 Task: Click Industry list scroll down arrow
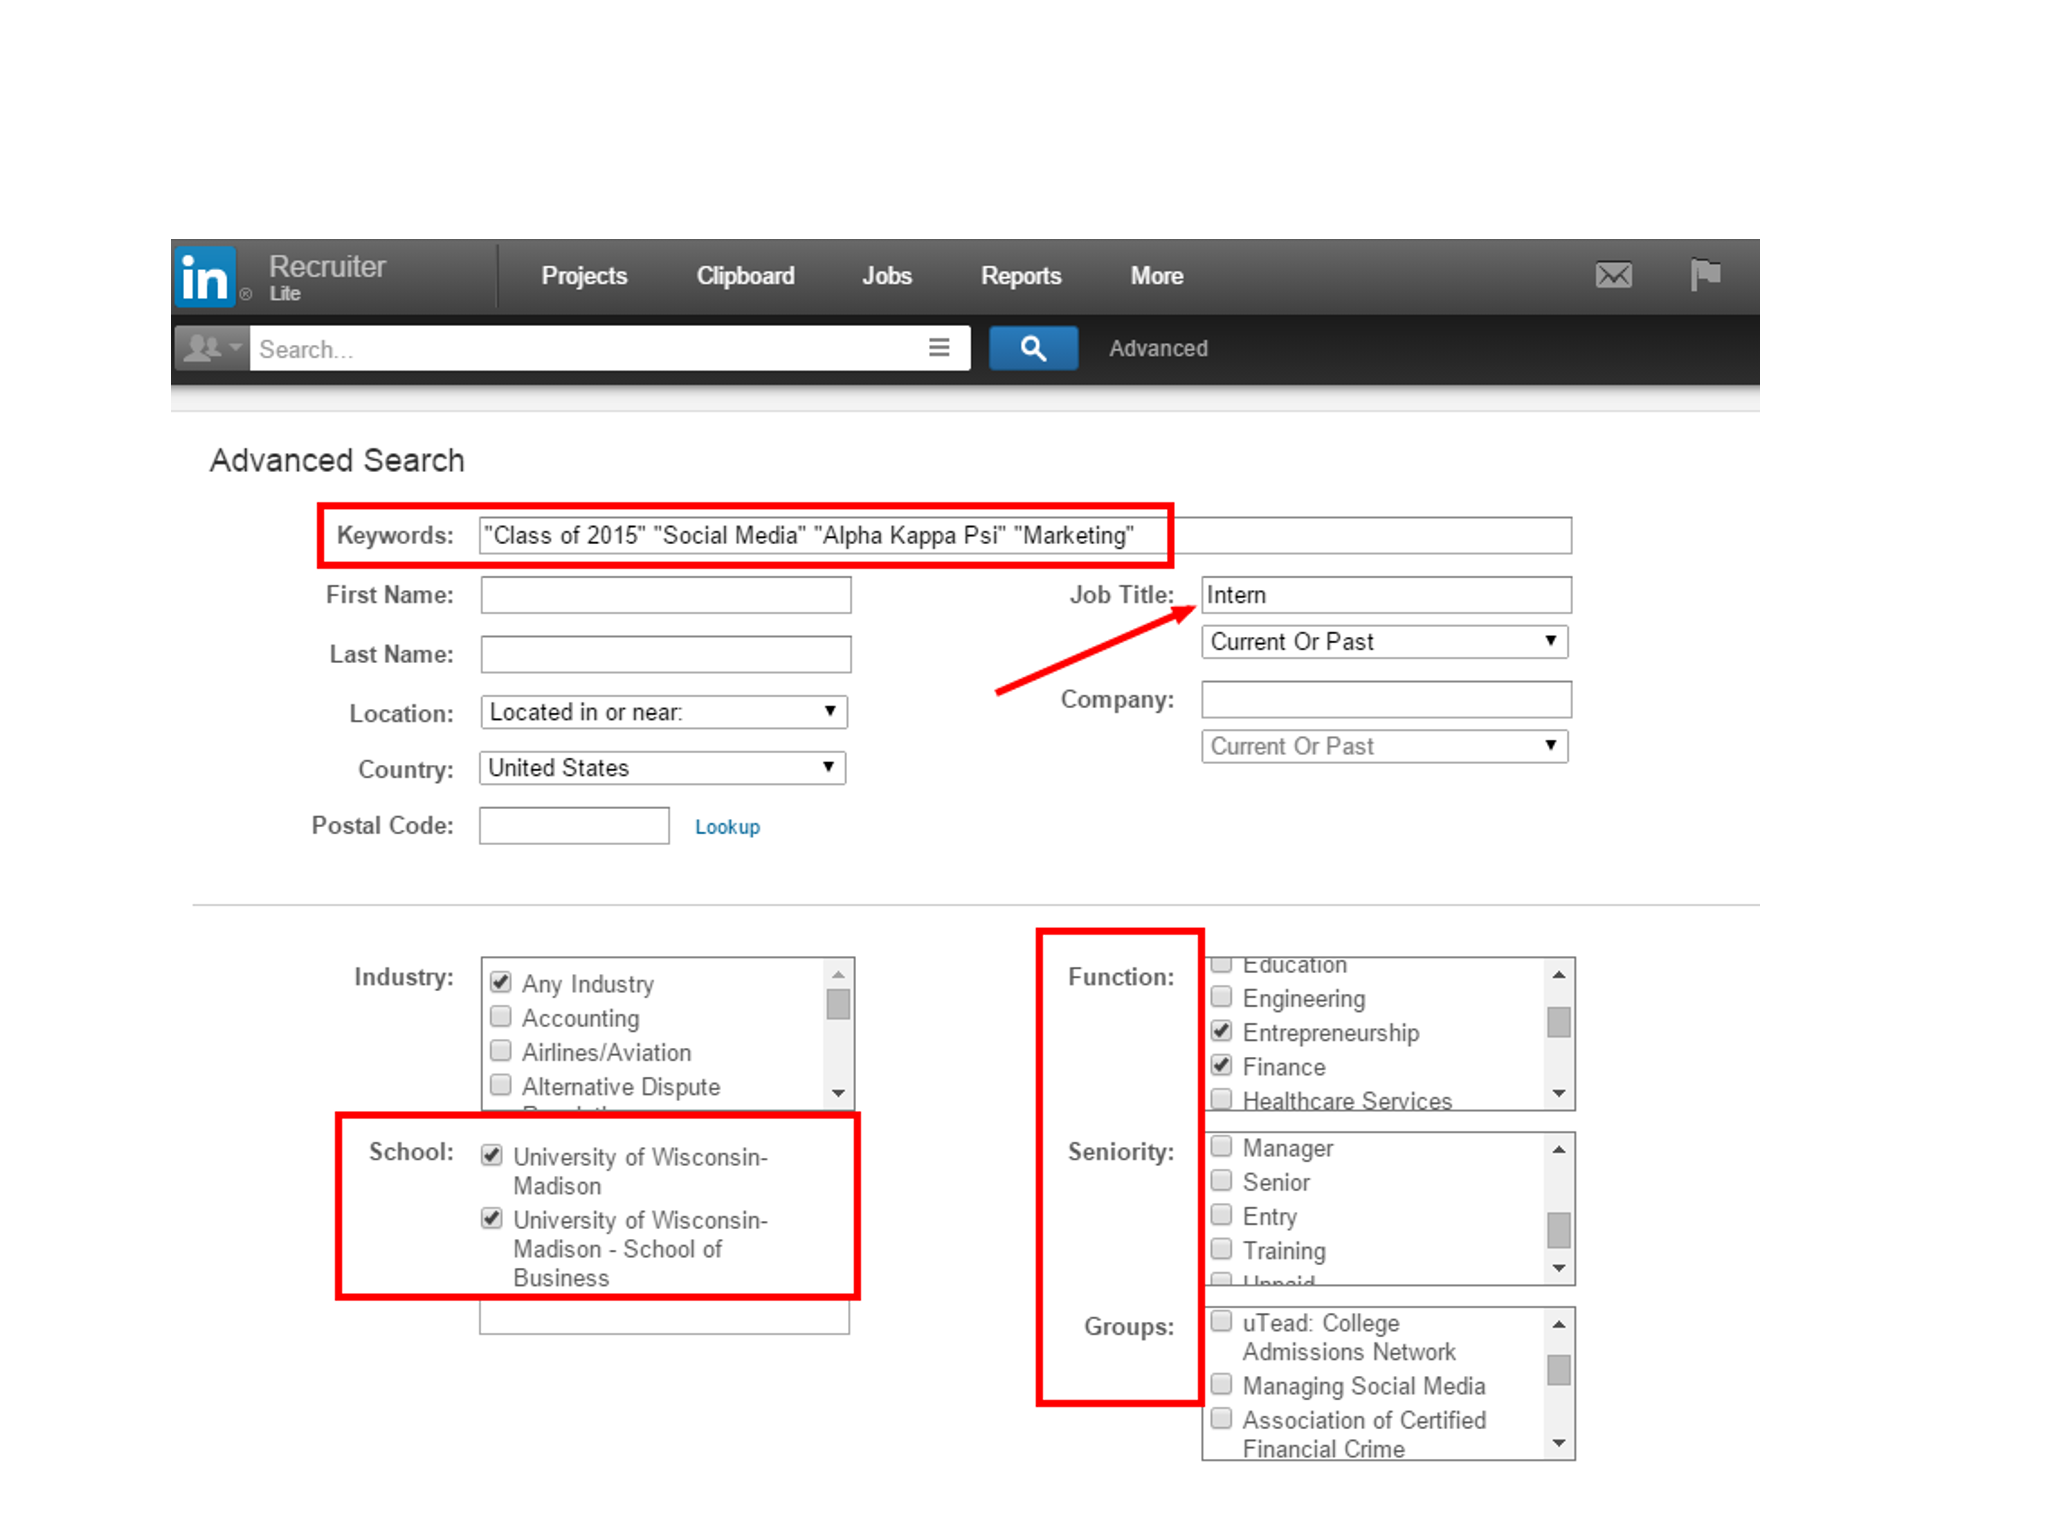click(x=838, y=1093)
